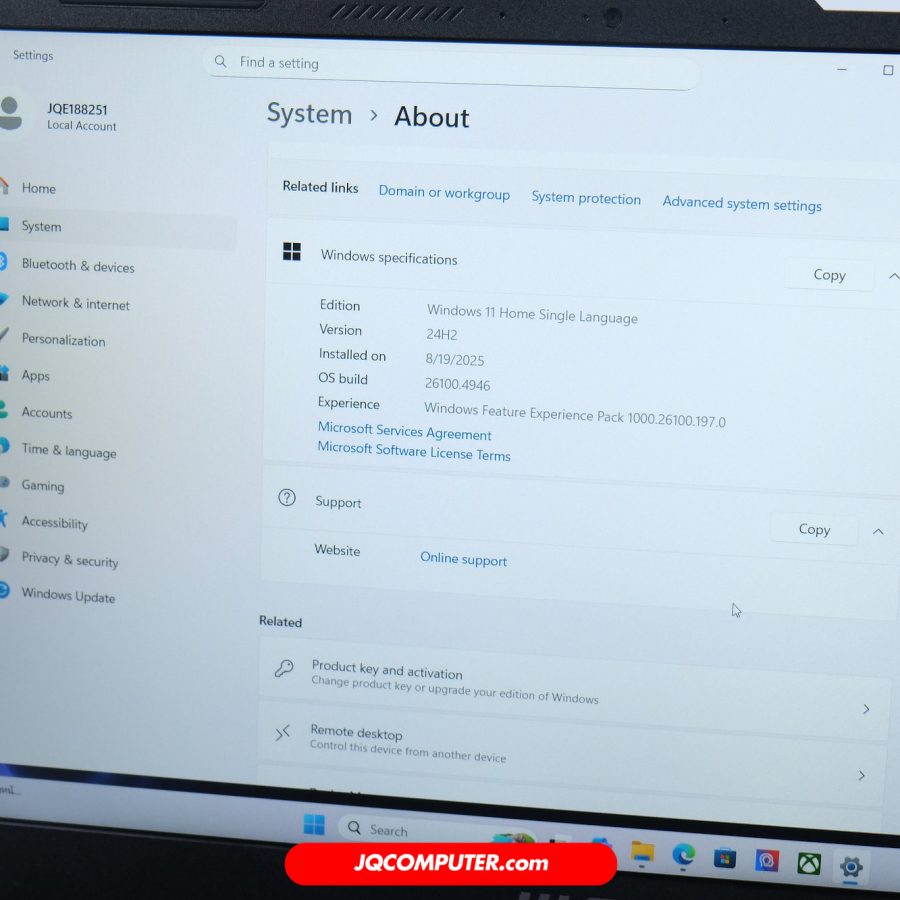Select System in the Settings sidebar
The image size is (900, 900).
(118, 227)
